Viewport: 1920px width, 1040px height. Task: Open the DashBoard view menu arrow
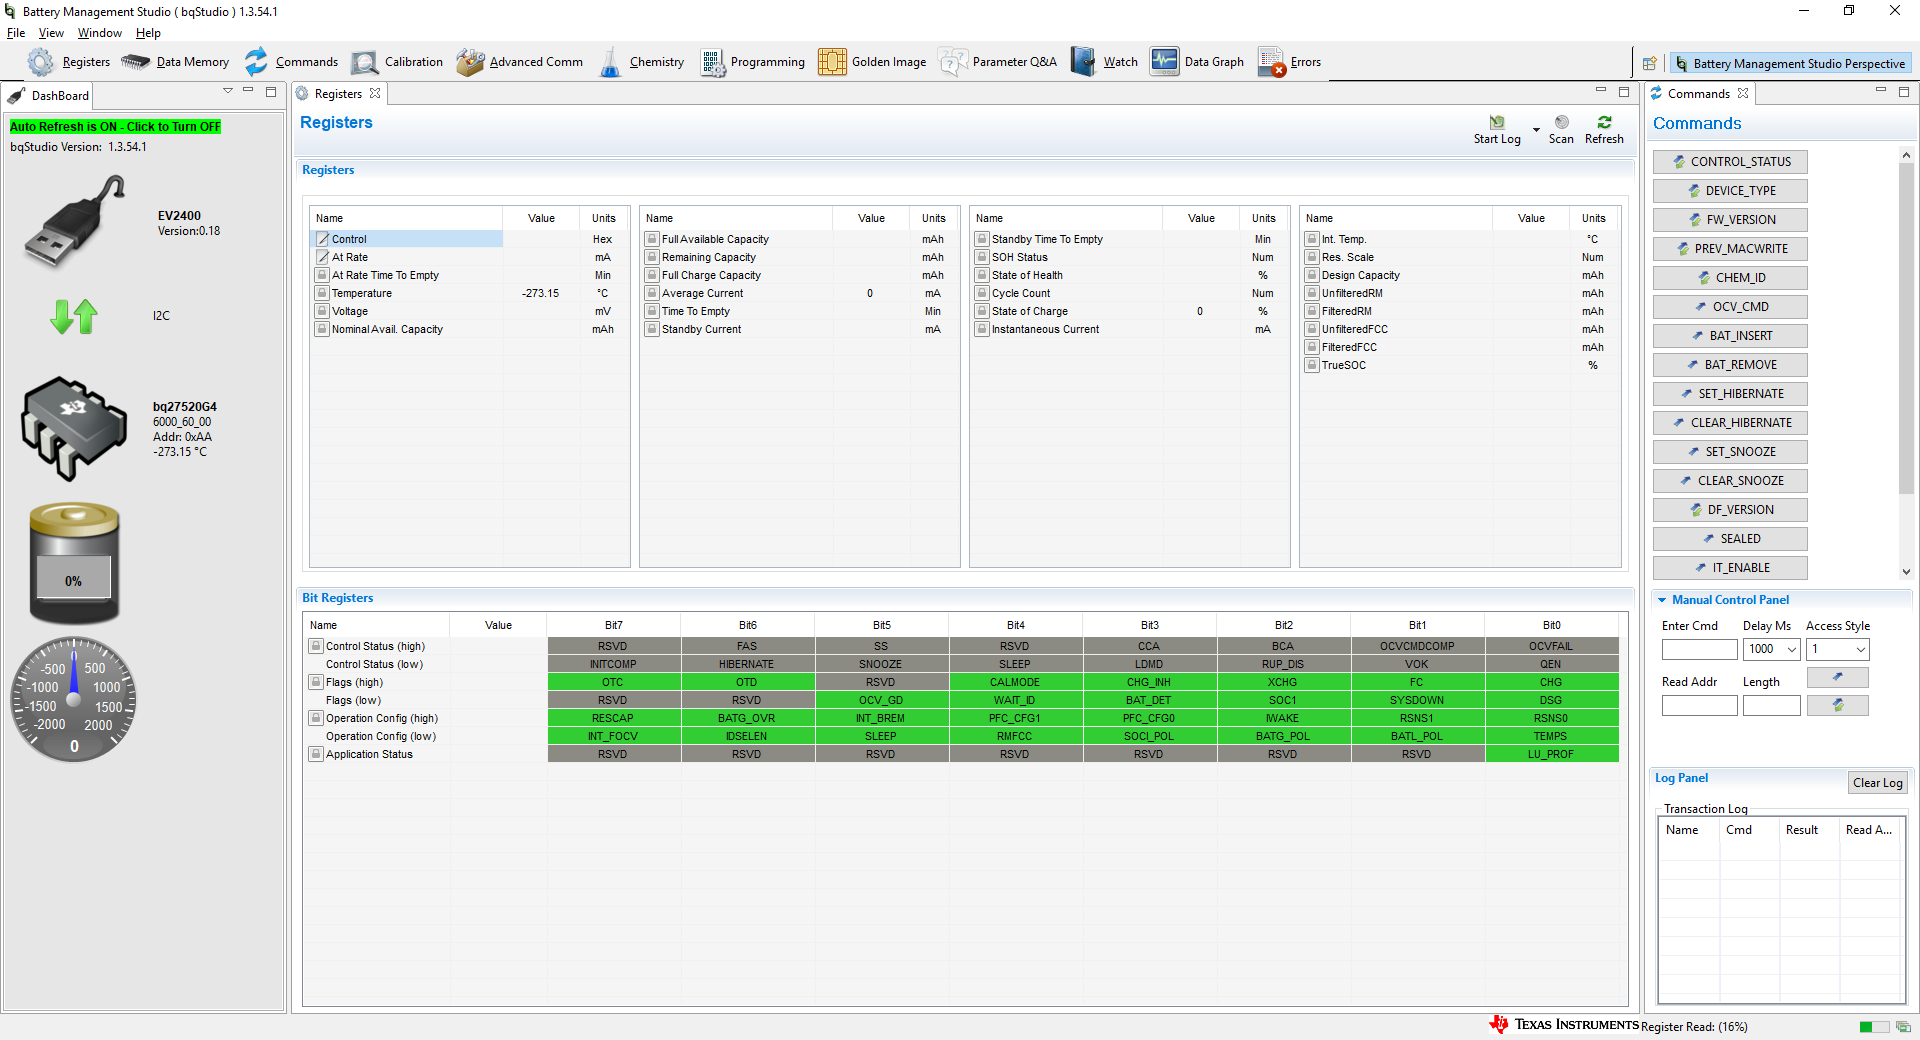coord(228,91)
